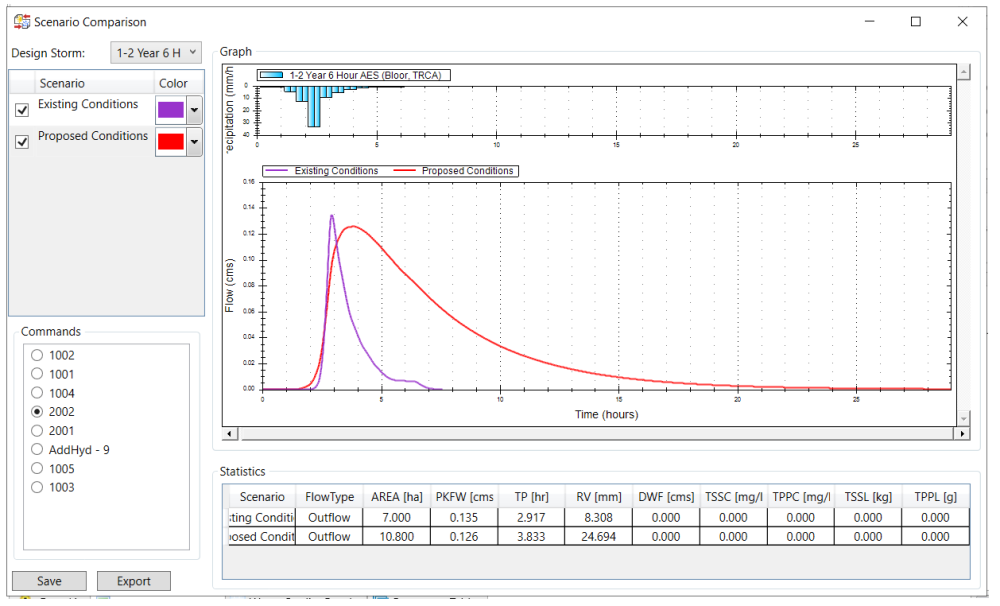Maximize the Scenario Comparison window
1000x606 pixels.
click(x=916, y=22)
